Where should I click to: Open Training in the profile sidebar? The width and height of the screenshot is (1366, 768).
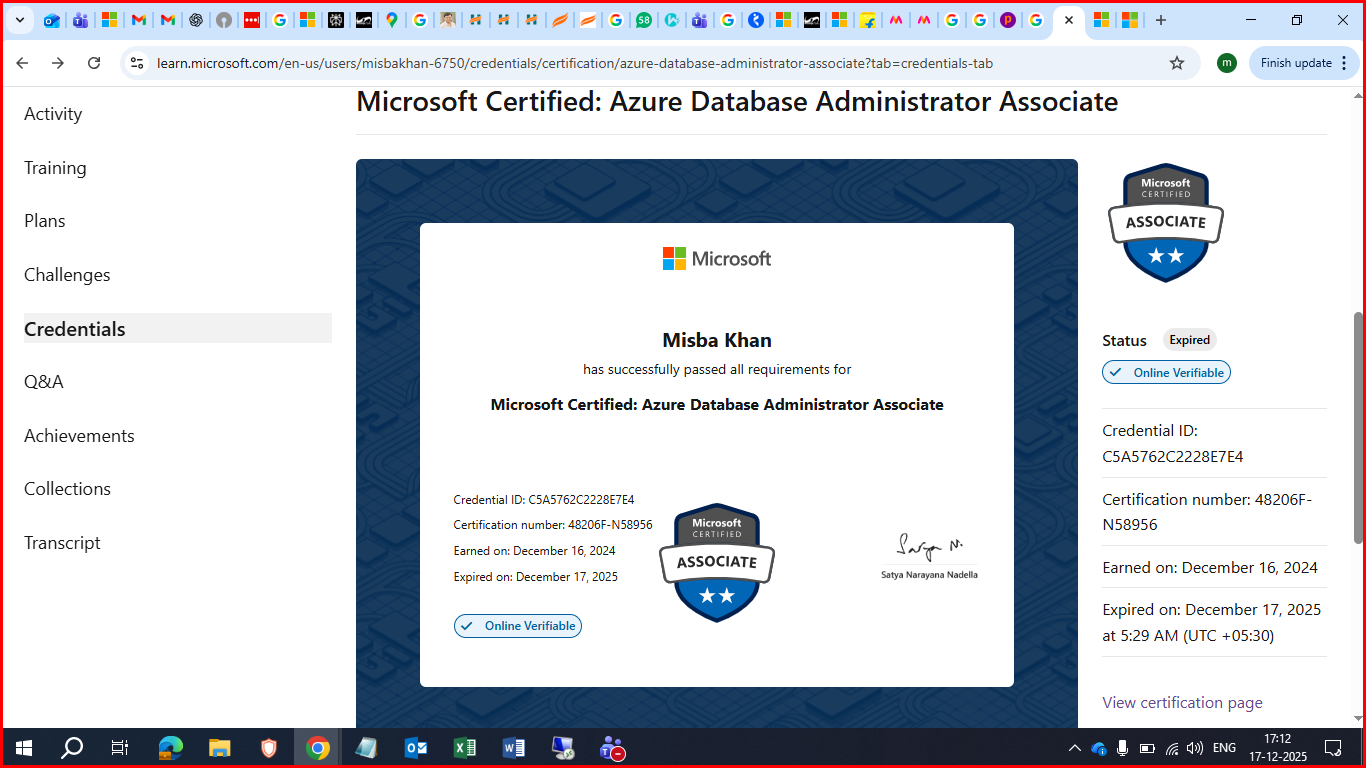coord(55,168)
